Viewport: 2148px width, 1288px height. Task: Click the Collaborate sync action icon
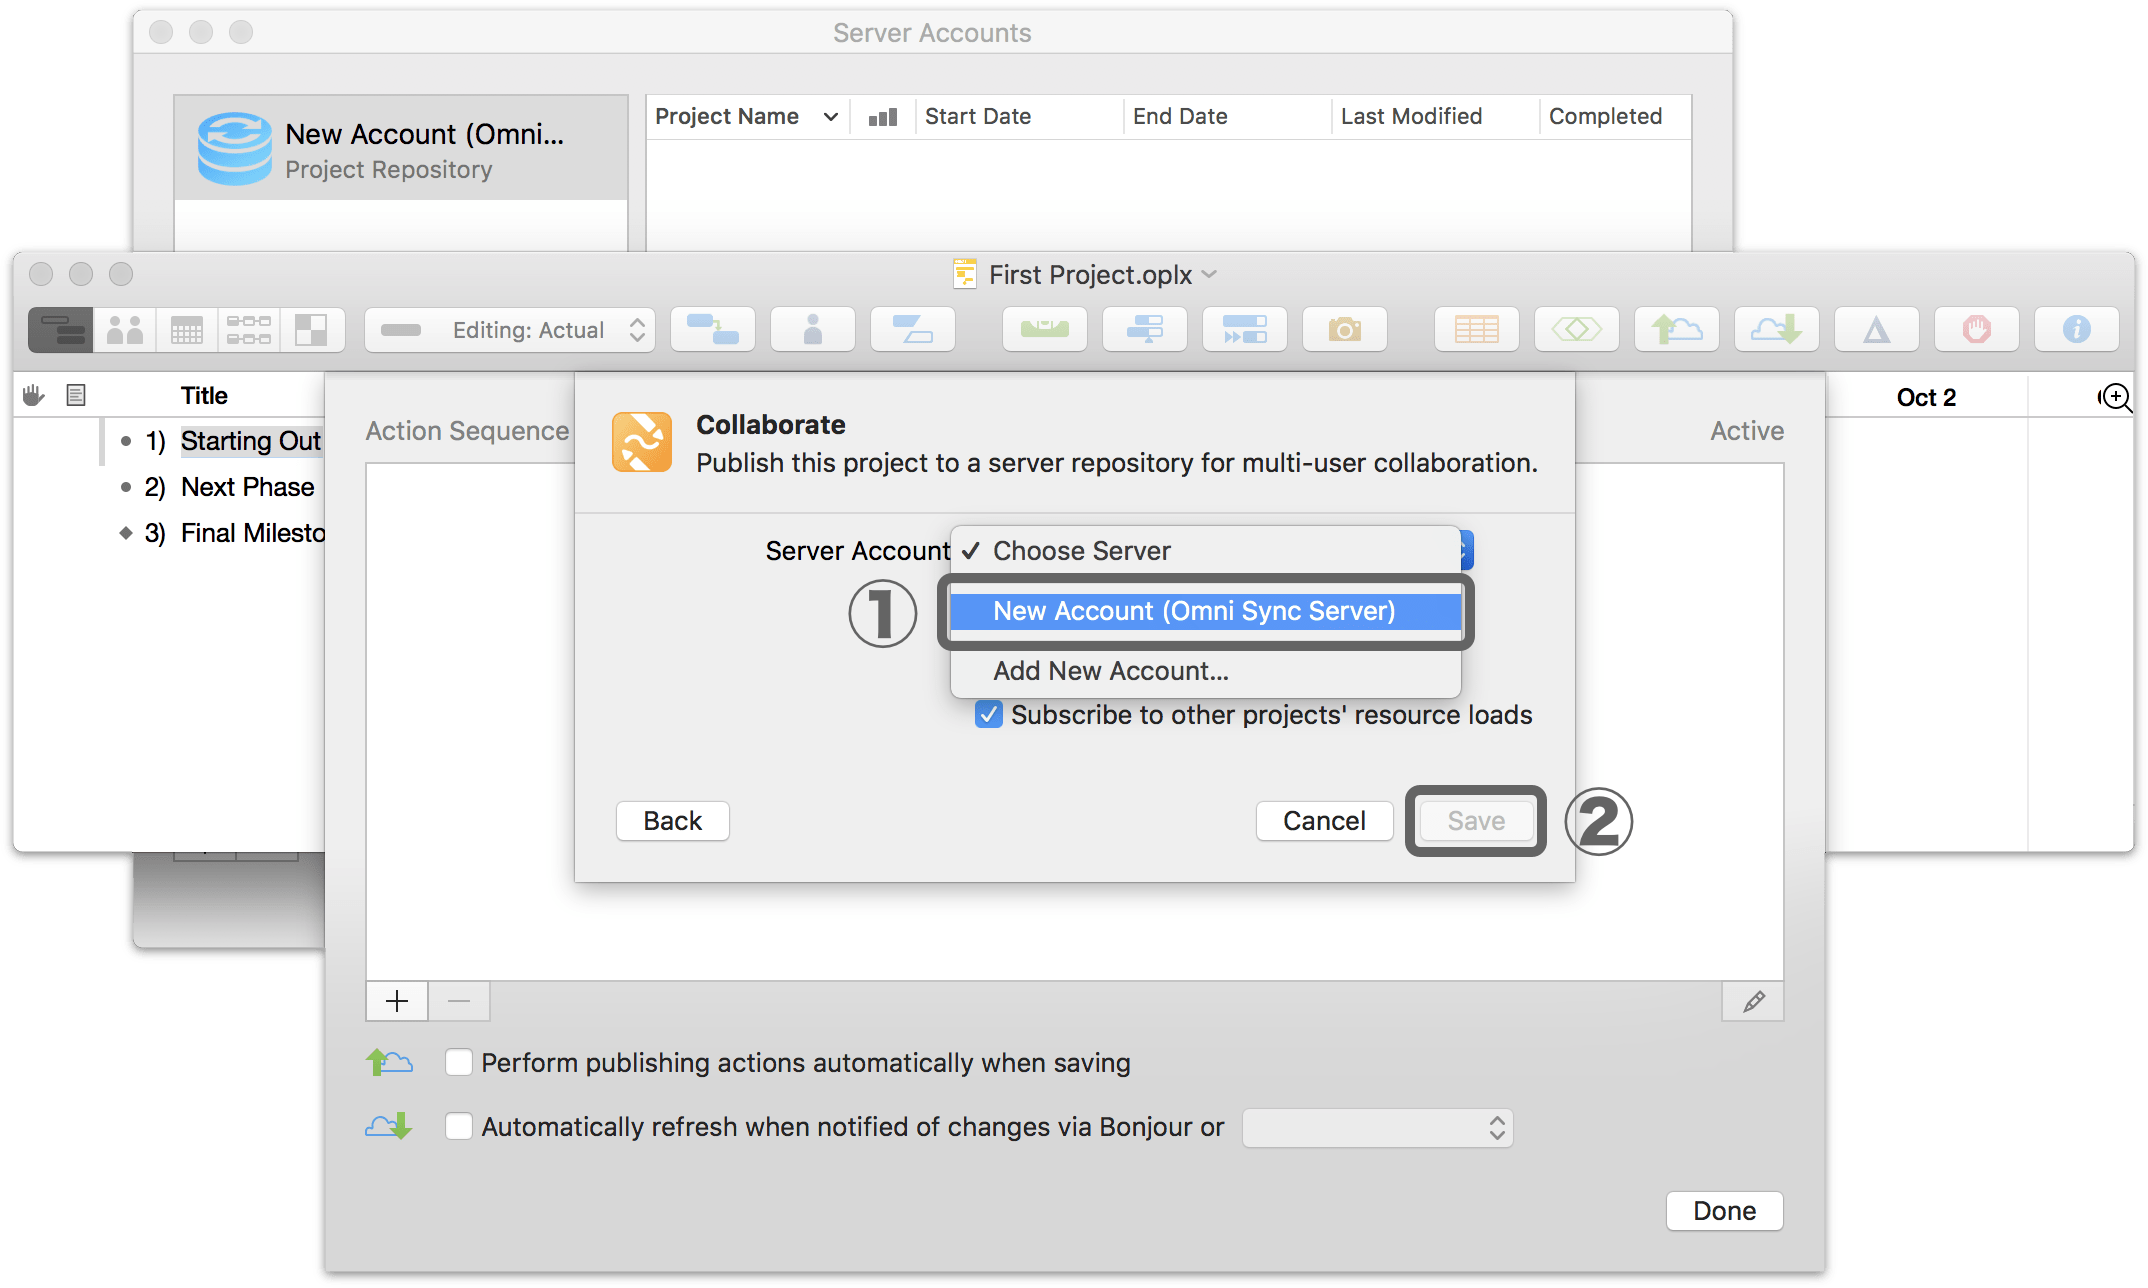point(642,442)
